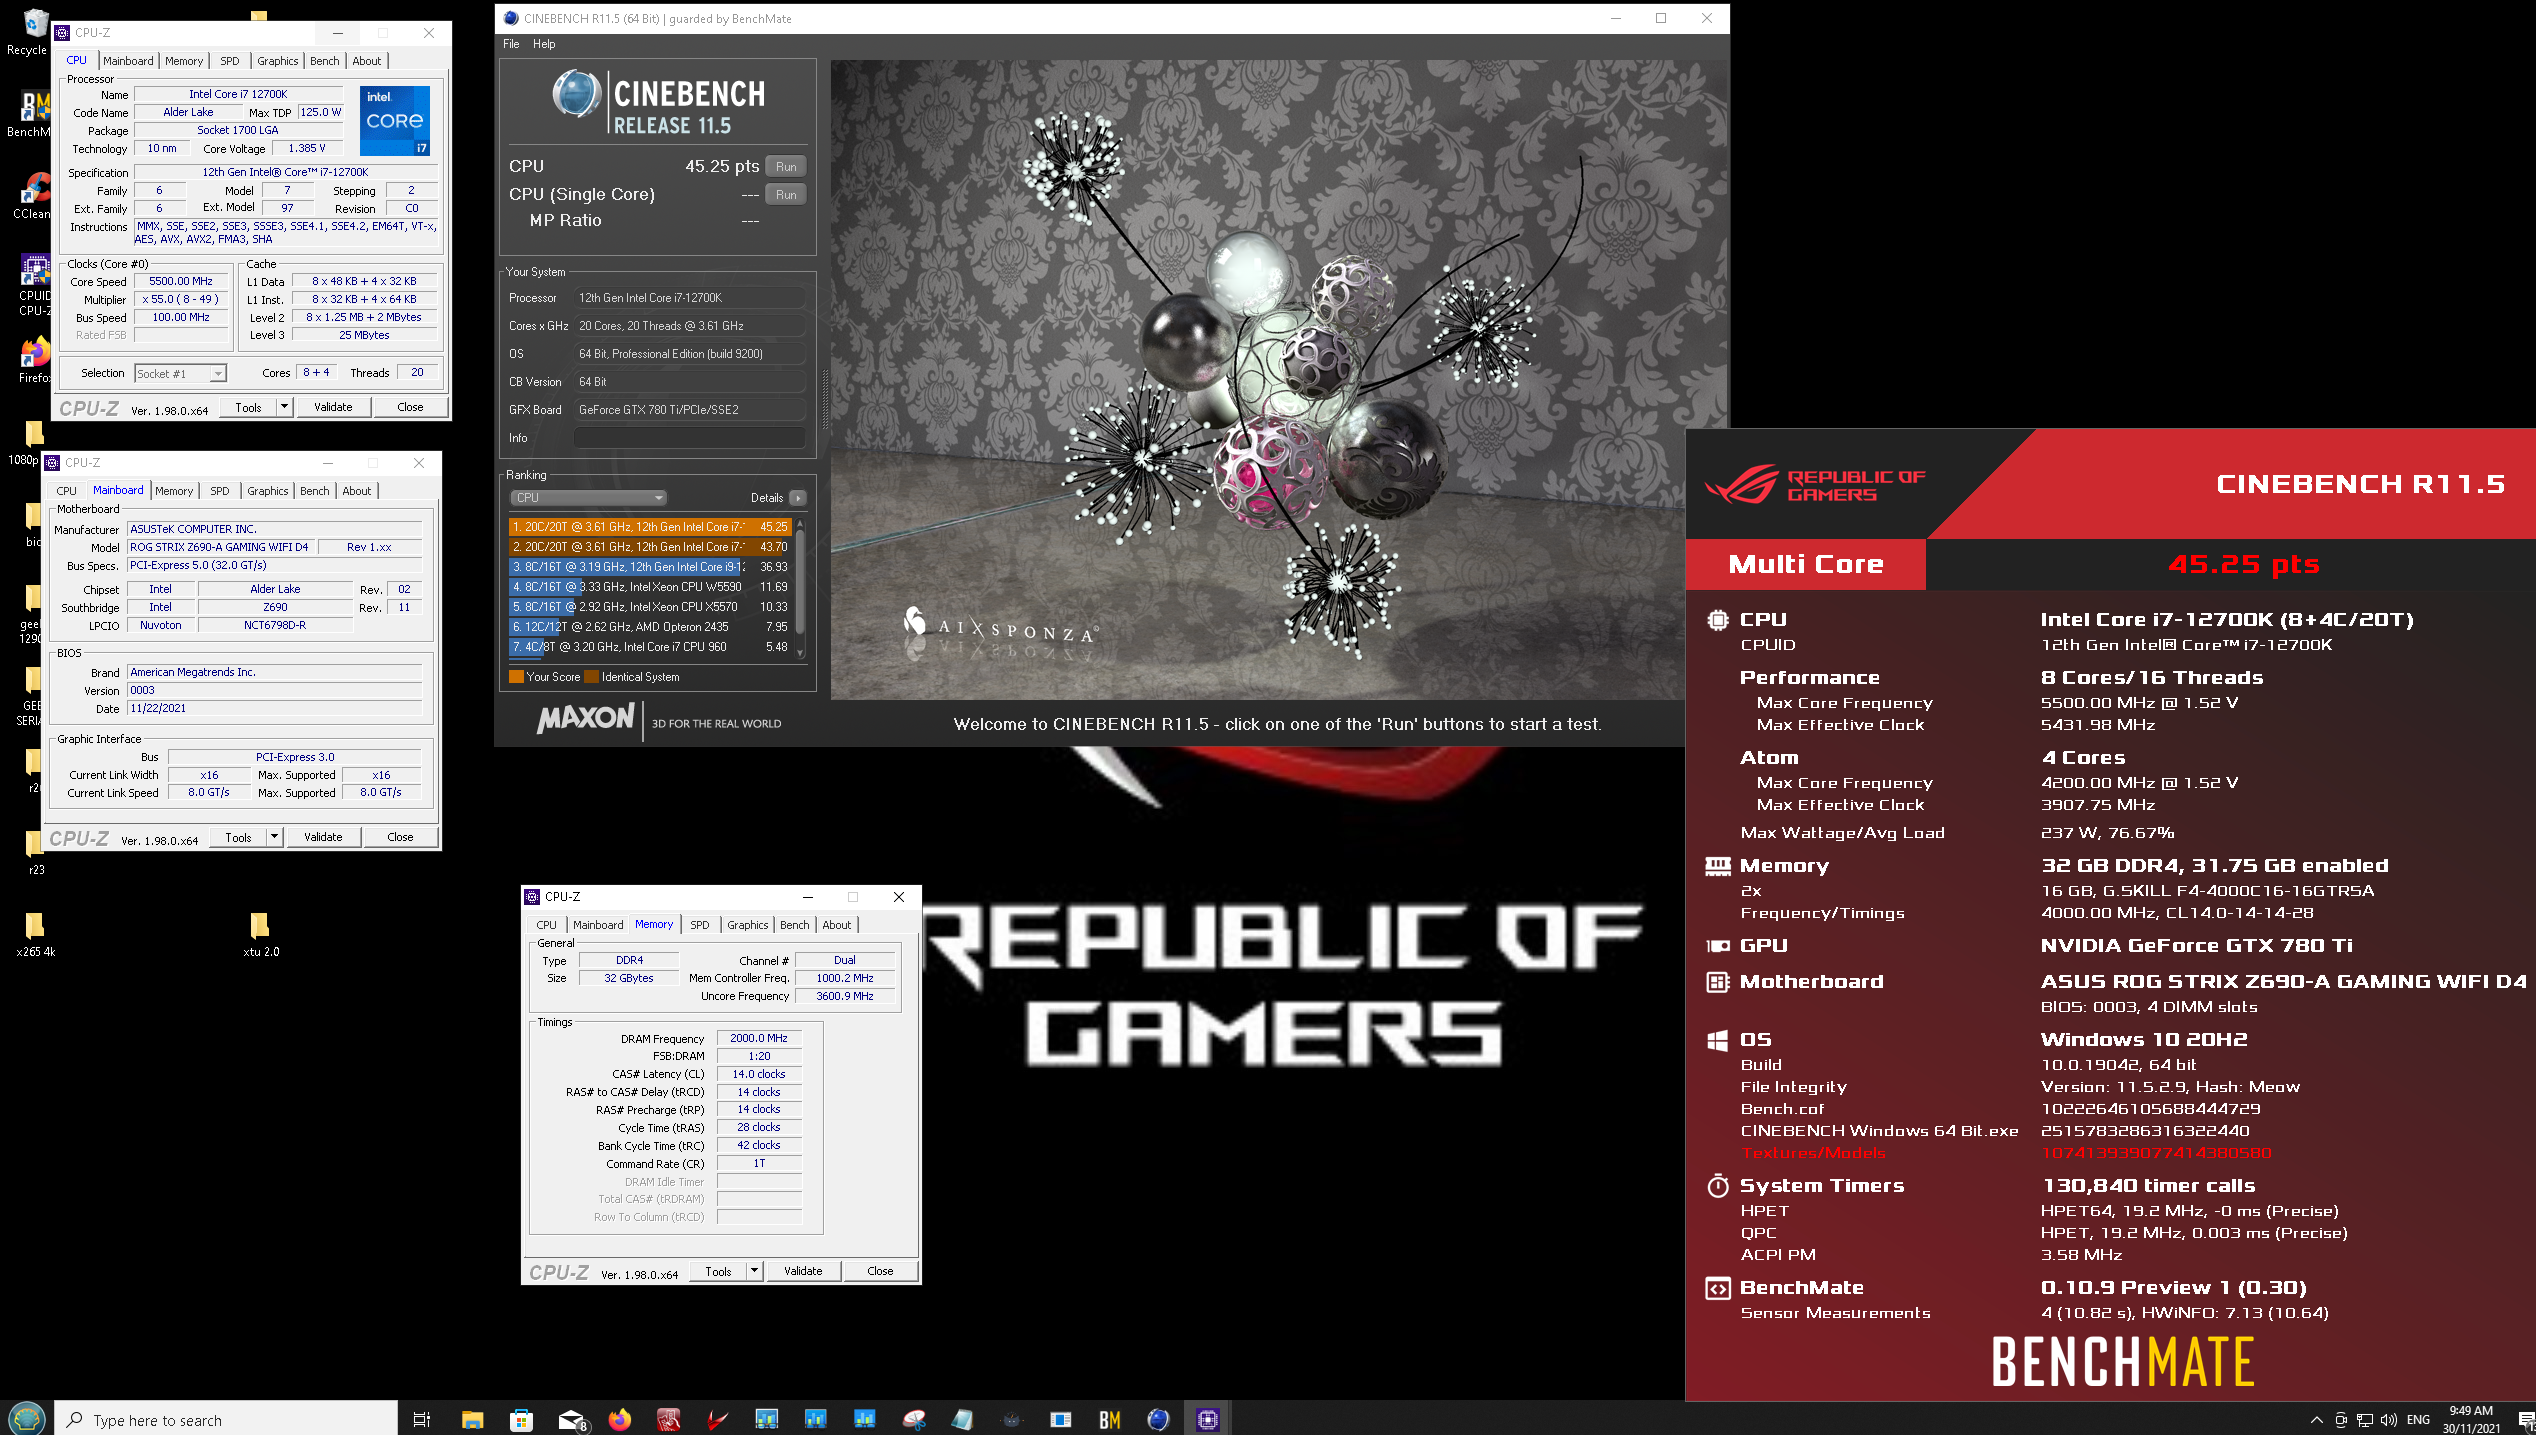Viewport: 2536px width, 1435px height.
Task: Click Close button in Memory CPU-Z window
Action: pos(880,1271)
